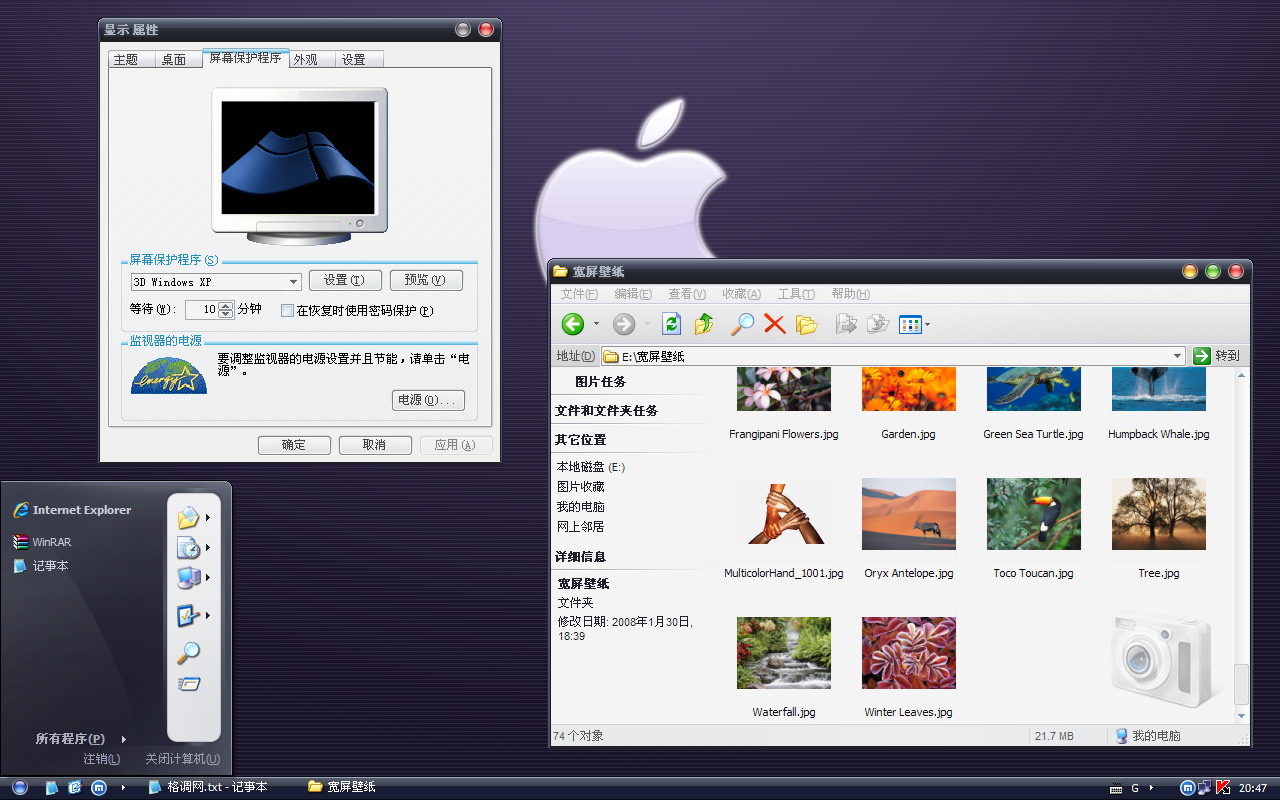Expand the address bar dropdown arrow
This screenshot has height=800, width=1280.
(1178, 356)
